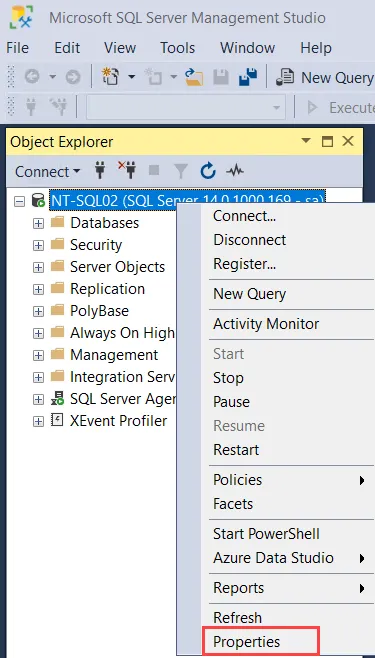This screenshot has width=375, height=658.
Task: Choose Connect... in context menu
Action: pyautogui.click(x=244, y=216)
